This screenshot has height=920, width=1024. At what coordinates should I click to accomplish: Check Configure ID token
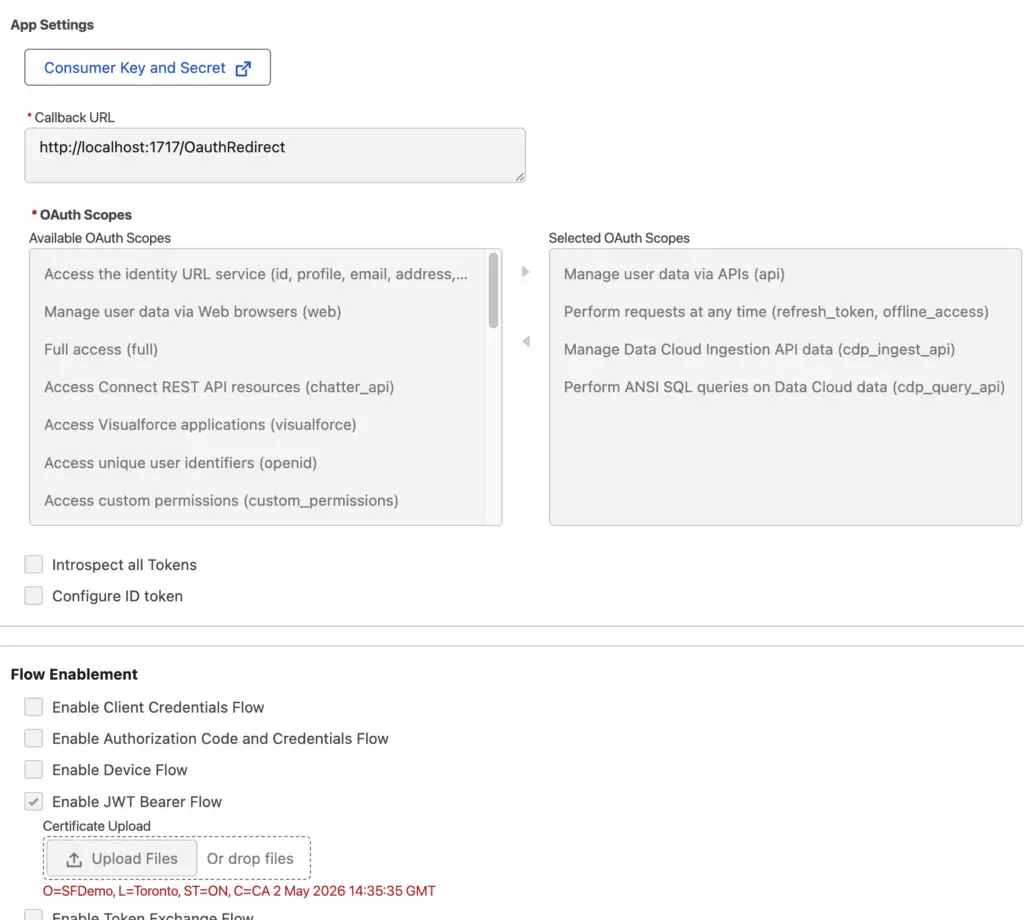[x=33, y=595]
